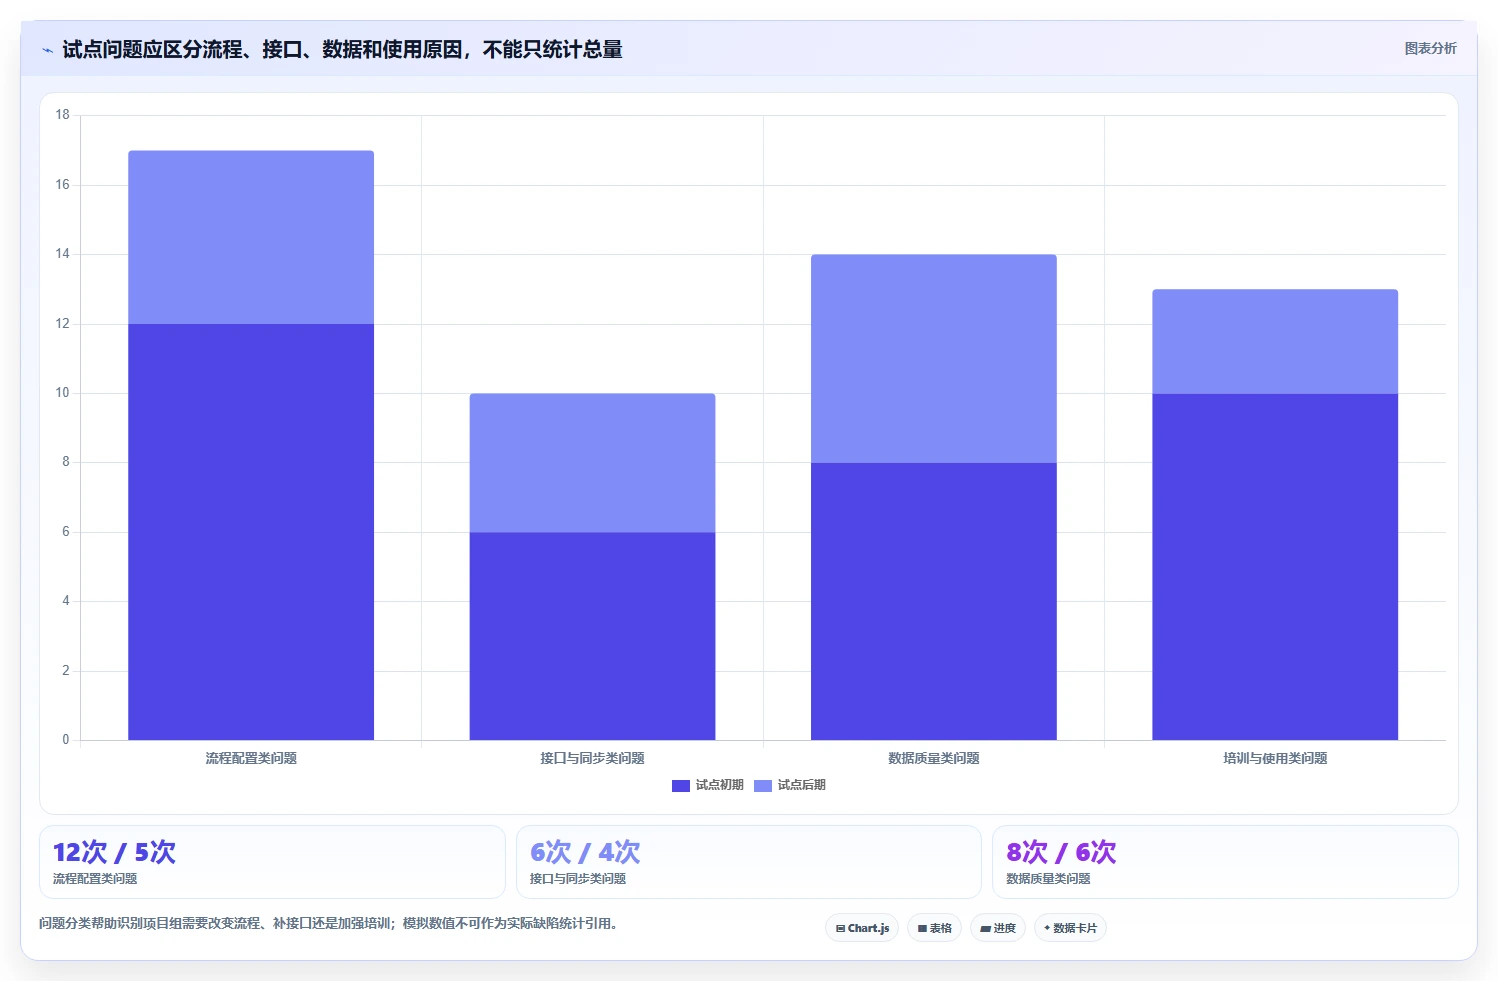Click the chart headline about 试点问题应区分流程
This screenshot has width=1498, height=981.
[x=342, y=49]
